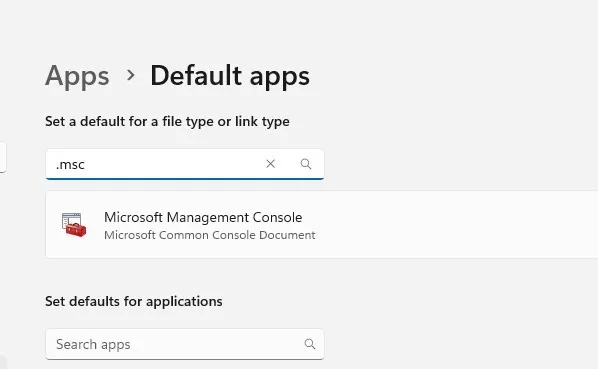
Task: Focus the Search apps input field
Action: coord(185,344)
